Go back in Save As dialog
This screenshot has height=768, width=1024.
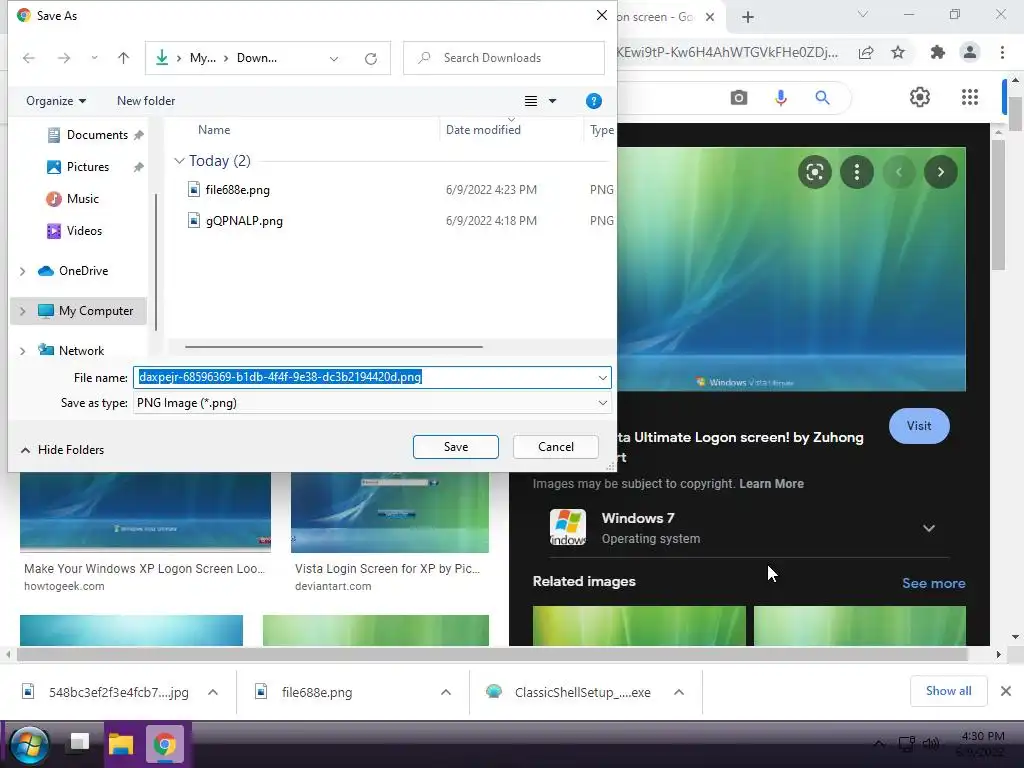(x=29, y=58)
